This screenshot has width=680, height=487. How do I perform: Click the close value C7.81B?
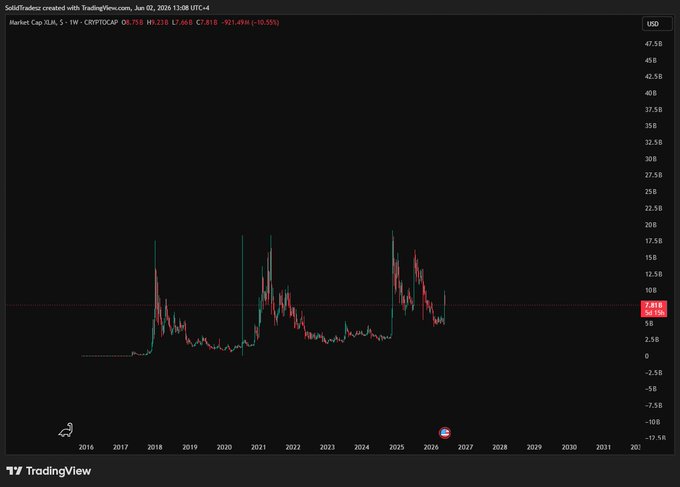pos(207,22)
